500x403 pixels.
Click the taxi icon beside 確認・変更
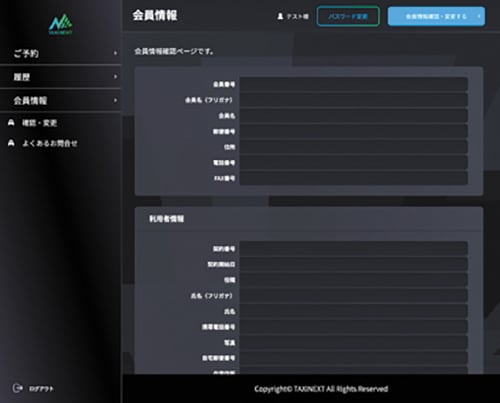[11, 123]
